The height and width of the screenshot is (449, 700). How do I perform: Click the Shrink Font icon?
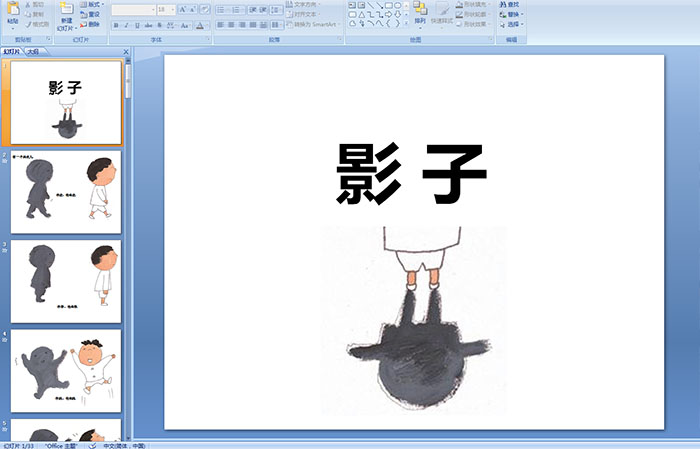[x=192, y=9]
